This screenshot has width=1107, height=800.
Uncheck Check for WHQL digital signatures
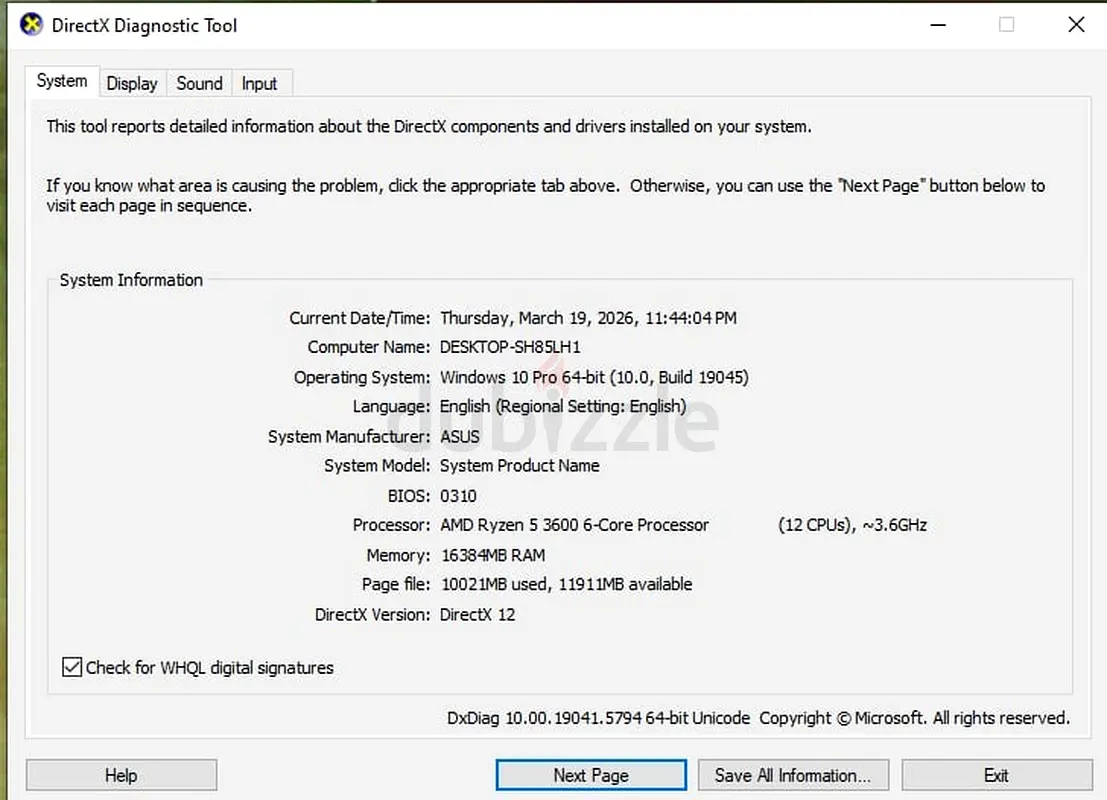pyautogui.click(x=72, y=667)
